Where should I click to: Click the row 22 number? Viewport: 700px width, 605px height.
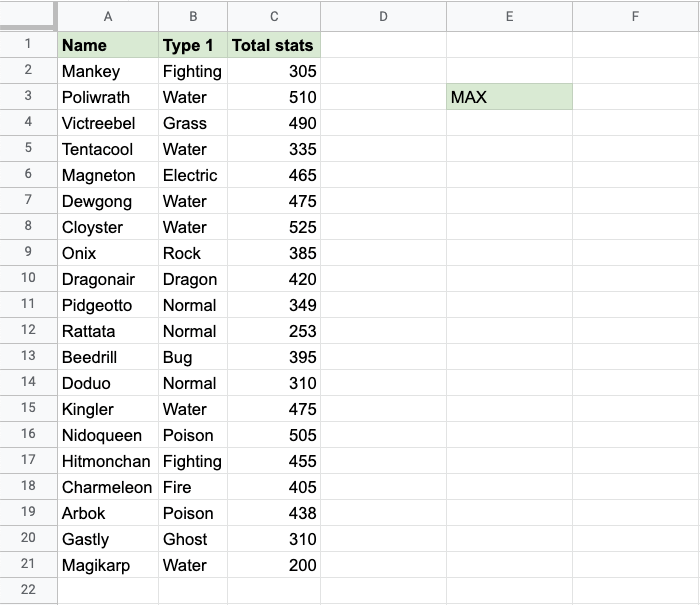click(28, 590)
